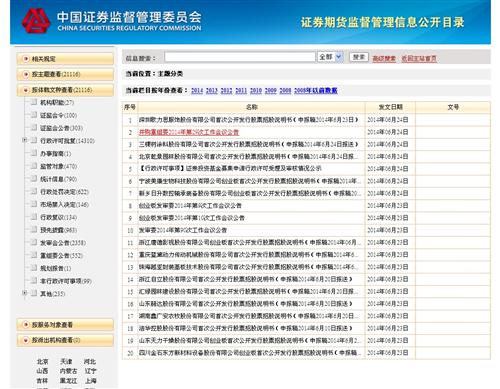Collapse the 按派出机构查看 accordion arrow
Screen dimensions: 500x389
[x=26, y=340]
